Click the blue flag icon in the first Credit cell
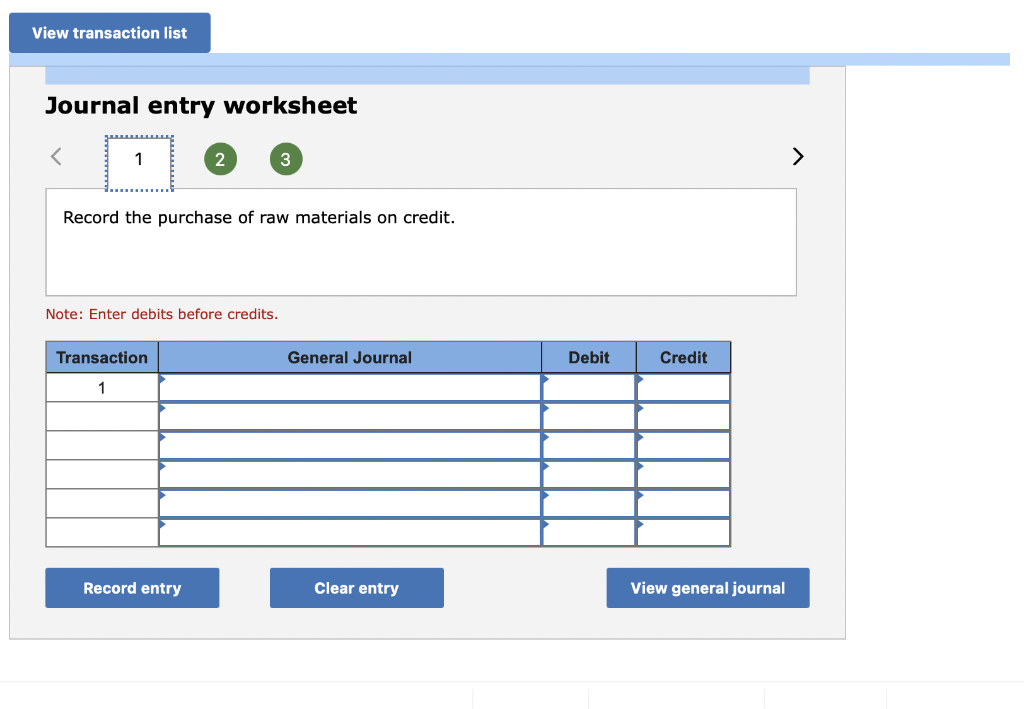 (x=639, y=381)
